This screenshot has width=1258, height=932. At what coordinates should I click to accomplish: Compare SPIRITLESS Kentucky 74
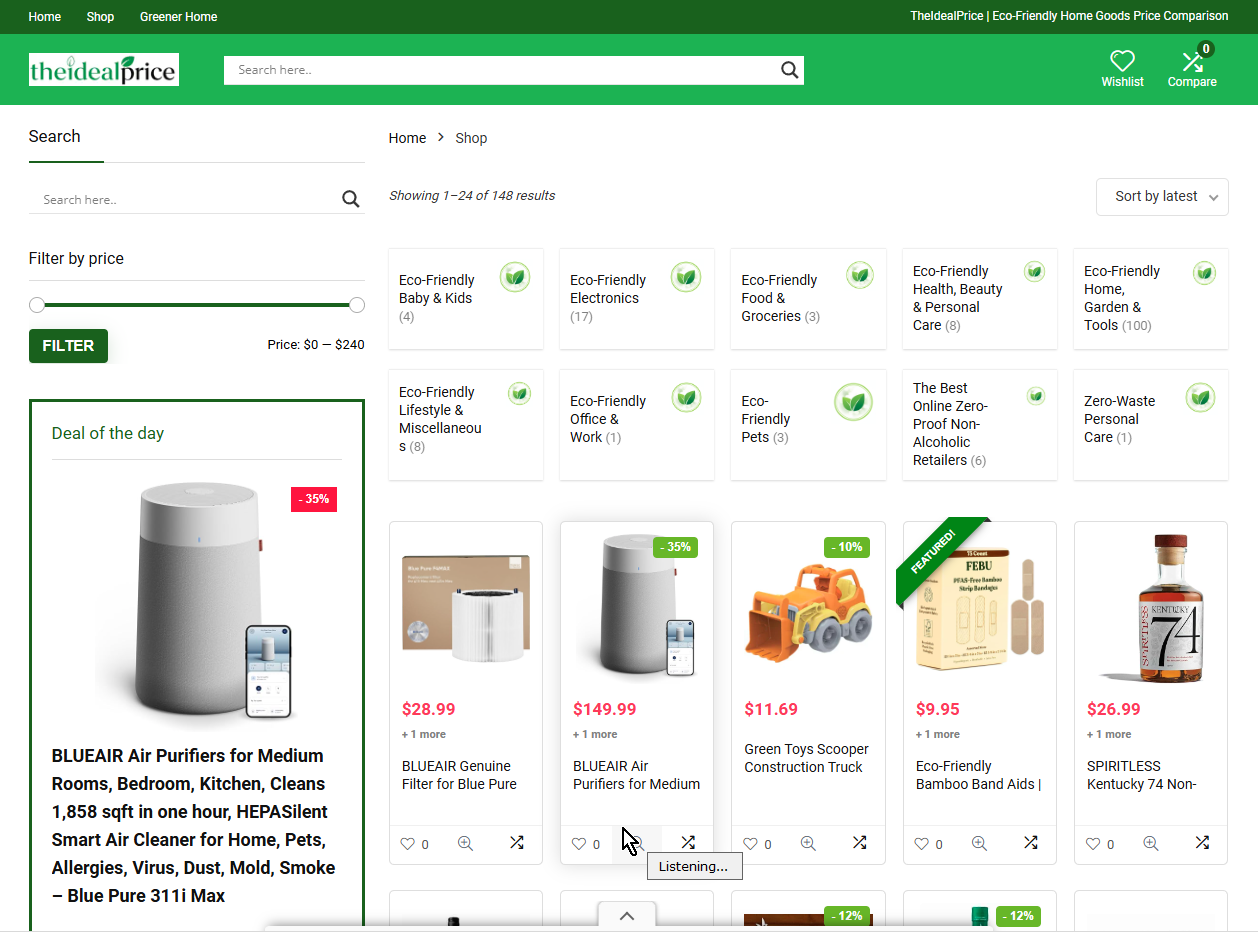point(1202,843)
